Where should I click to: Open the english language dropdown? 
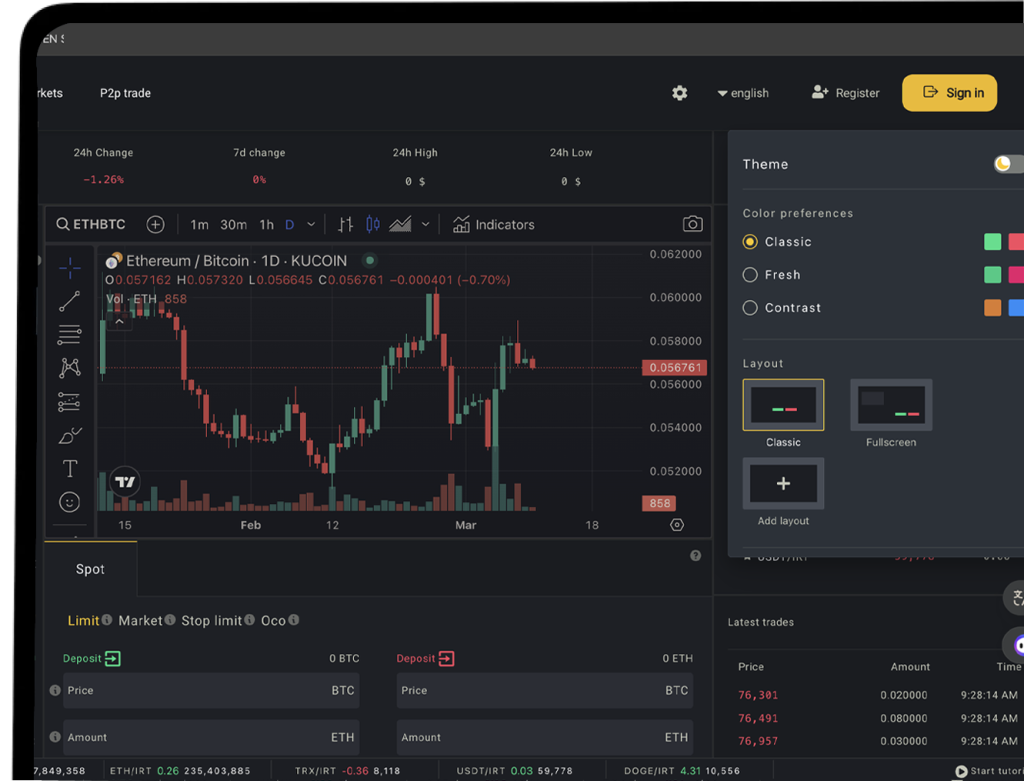coord(743,93)
